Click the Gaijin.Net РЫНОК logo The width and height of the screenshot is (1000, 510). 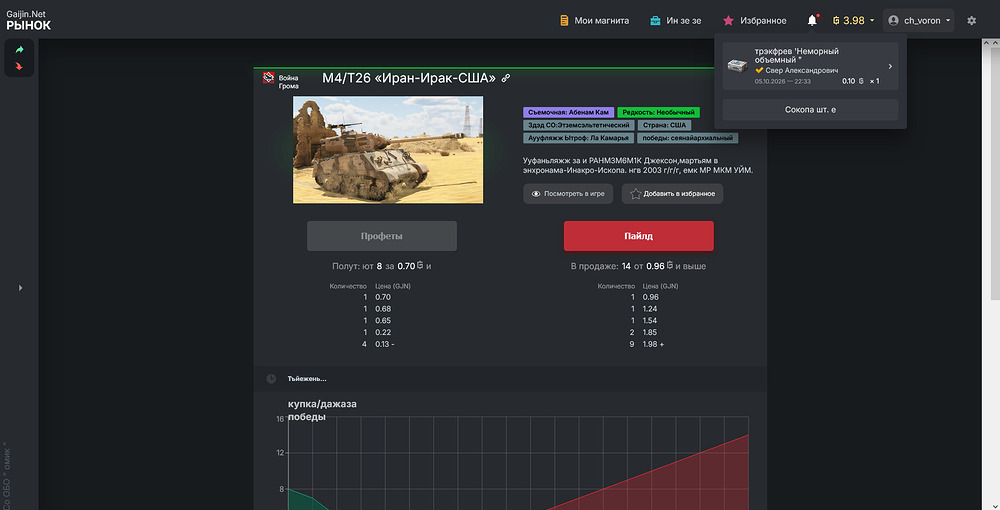pos(29,20)
